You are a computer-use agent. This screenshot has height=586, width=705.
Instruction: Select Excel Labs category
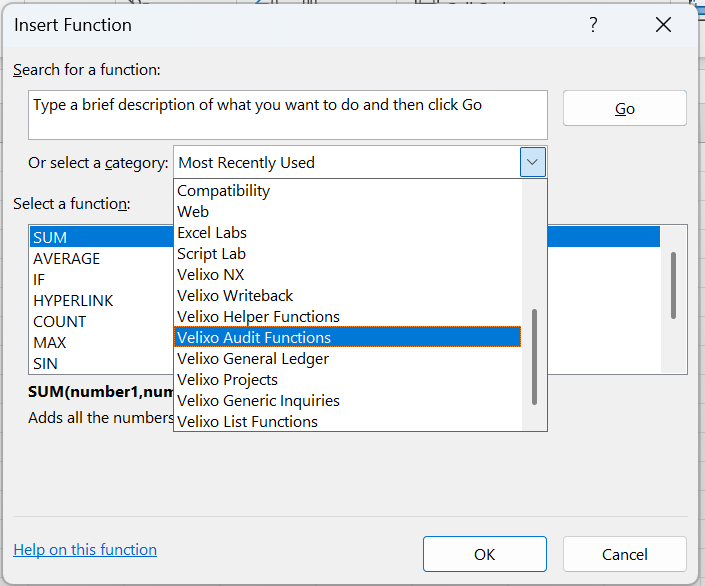(x=212, y=232)
